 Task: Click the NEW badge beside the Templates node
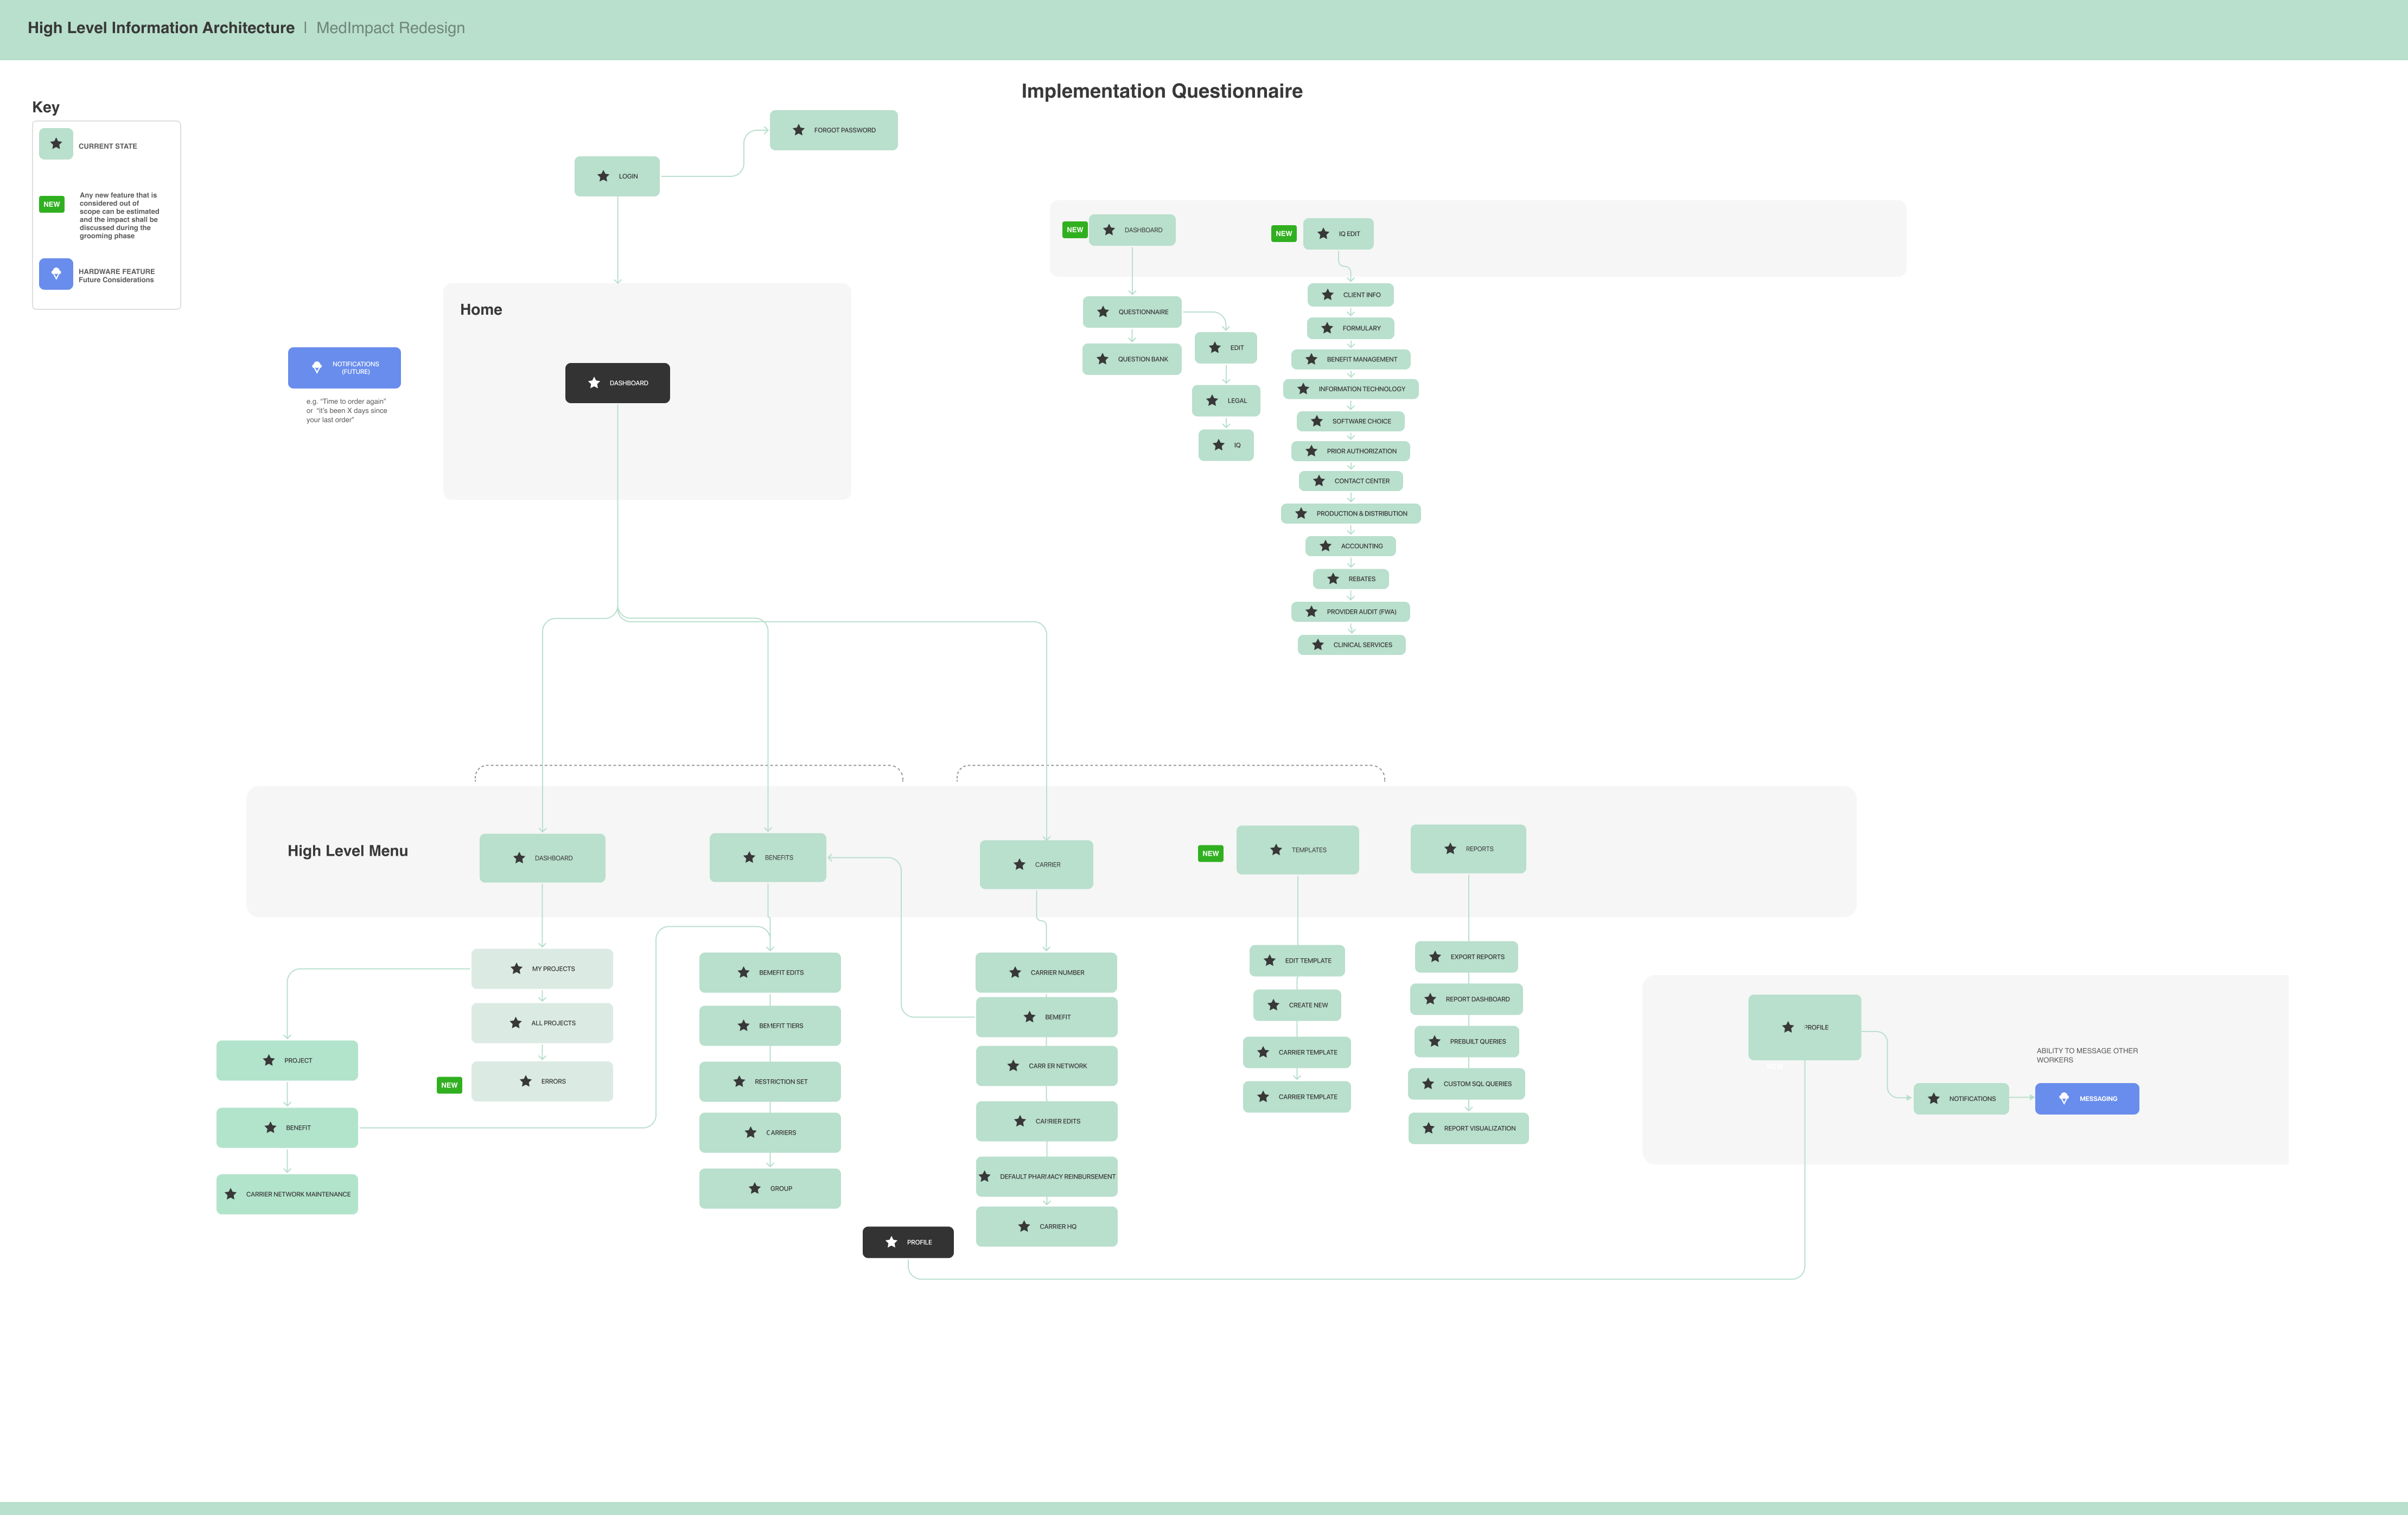(1210, 853)
